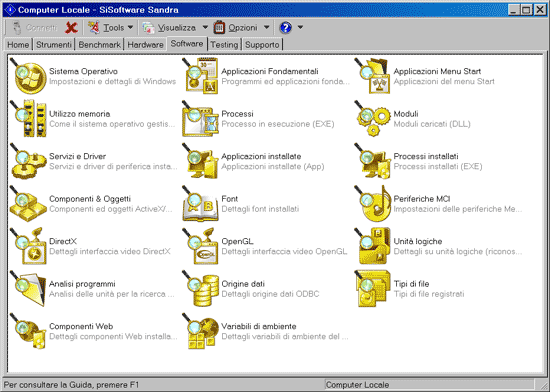Maximize the Sandra window
Image resolution: width=550 pixels, height=392 pixels.
click(526, 10)
